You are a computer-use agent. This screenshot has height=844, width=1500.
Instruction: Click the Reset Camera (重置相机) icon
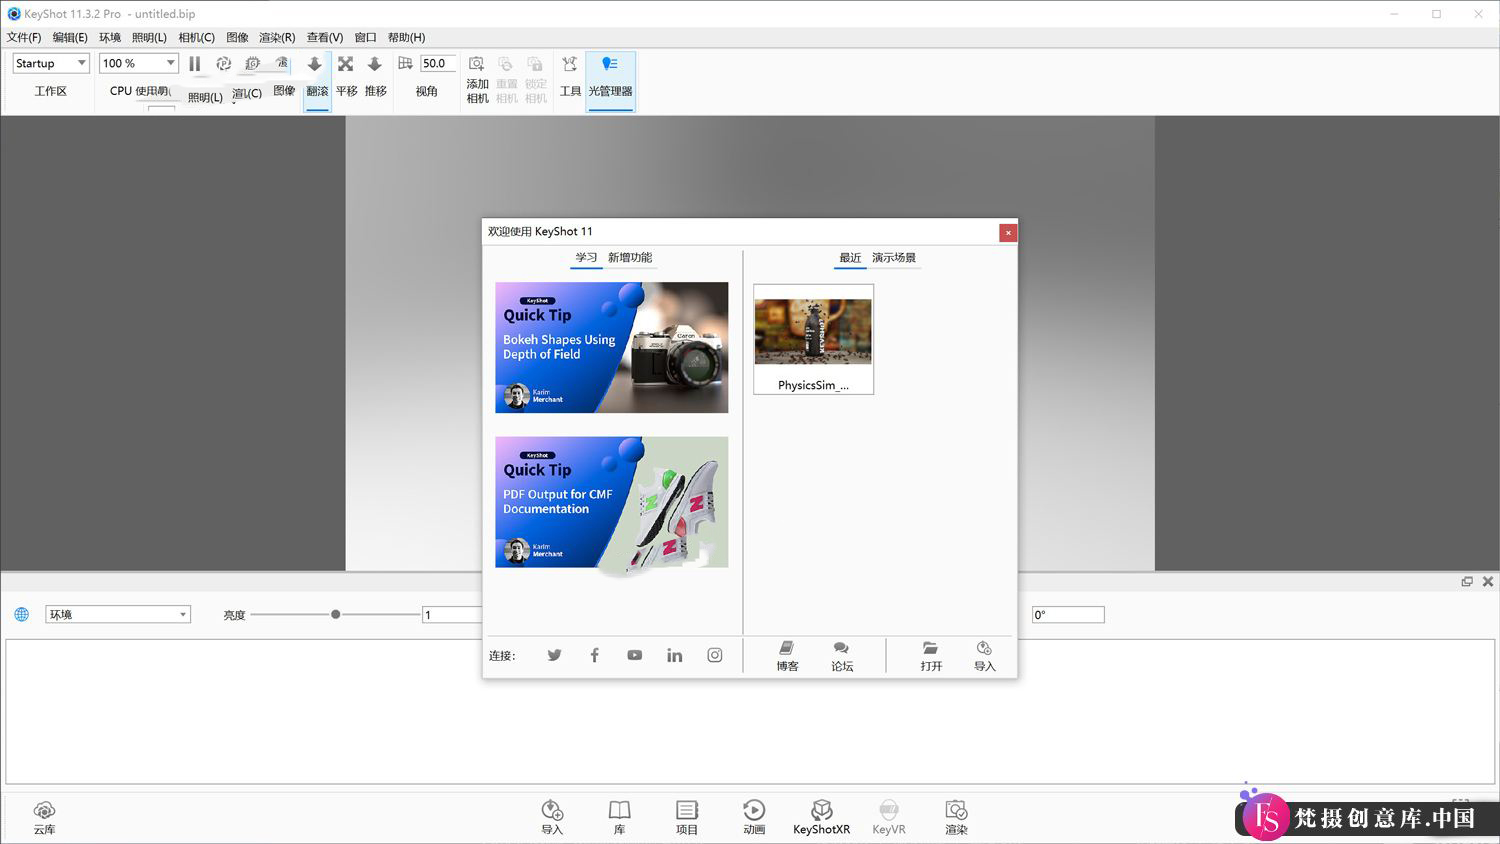click(506, 64)
